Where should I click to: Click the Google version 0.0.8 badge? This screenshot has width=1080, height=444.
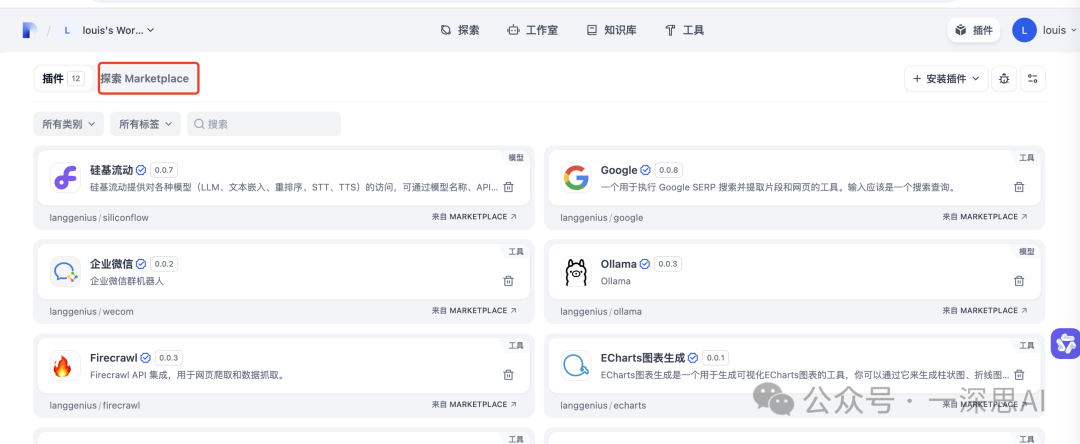point(668,170)
